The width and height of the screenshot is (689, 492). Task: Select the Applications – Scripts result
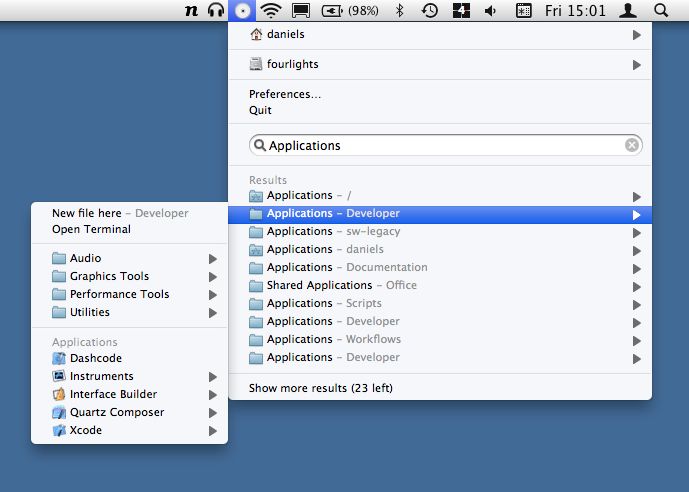[x=440, y=304]
